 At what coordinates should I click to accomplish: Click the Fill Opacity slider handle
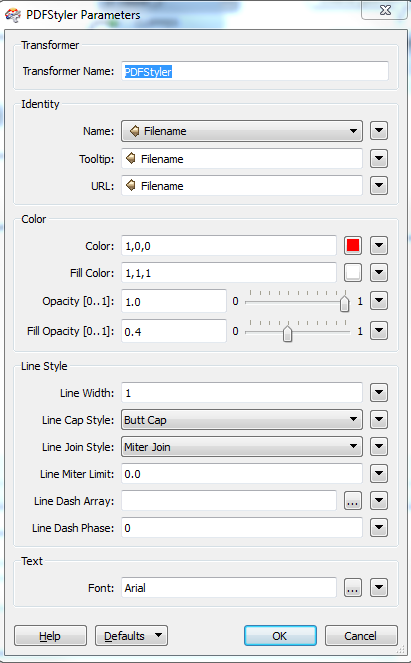[x=288, y=334]
